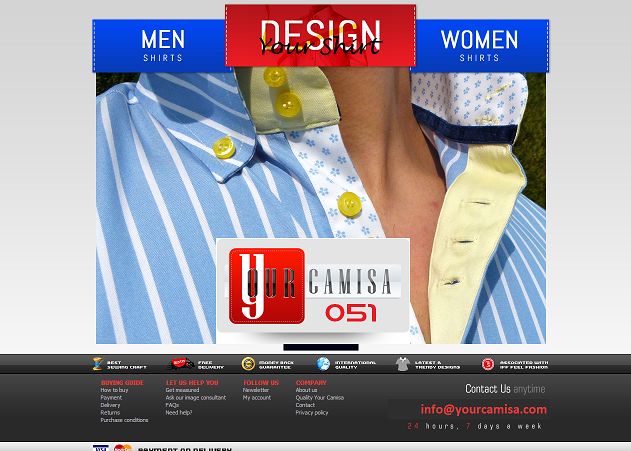The width and height of the screenshot is (631, 451).
Task: Open the Delivery footer link
Action: point(110,405)
